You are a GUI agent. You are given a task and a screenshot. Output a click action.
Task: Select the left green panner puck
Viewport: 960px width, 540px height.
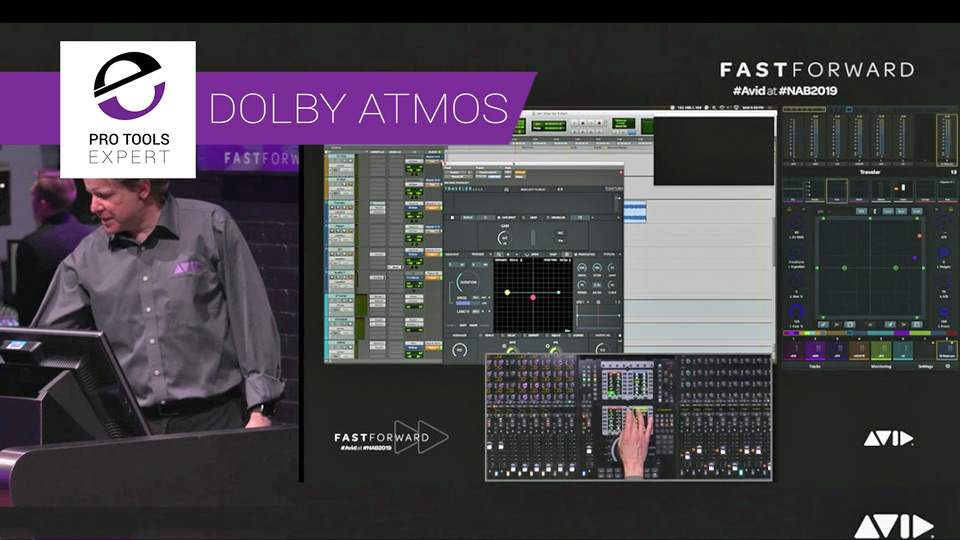click(x=844, y=268)
